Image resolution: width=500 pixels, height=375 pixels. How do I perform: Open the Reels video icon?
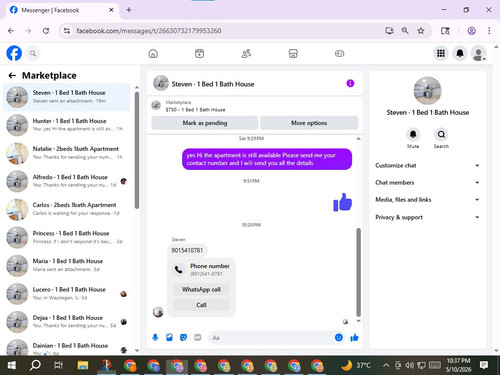199,53
